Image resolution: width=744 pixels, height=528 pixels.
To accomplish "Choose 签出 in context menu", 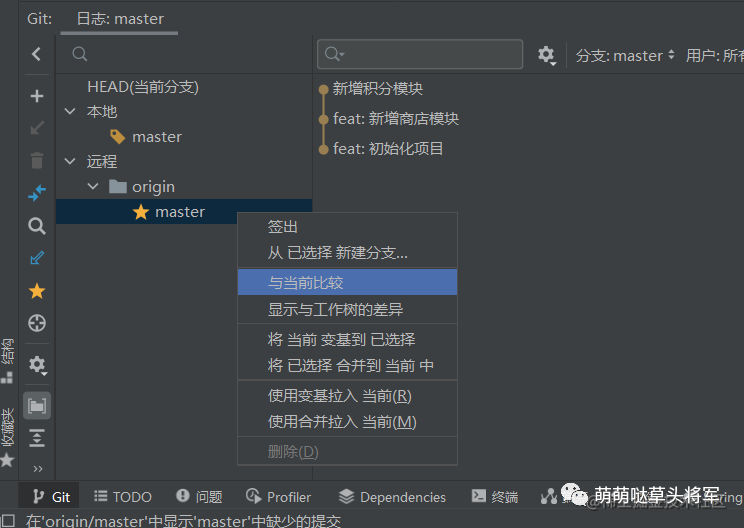I will (x=347, y=227).
